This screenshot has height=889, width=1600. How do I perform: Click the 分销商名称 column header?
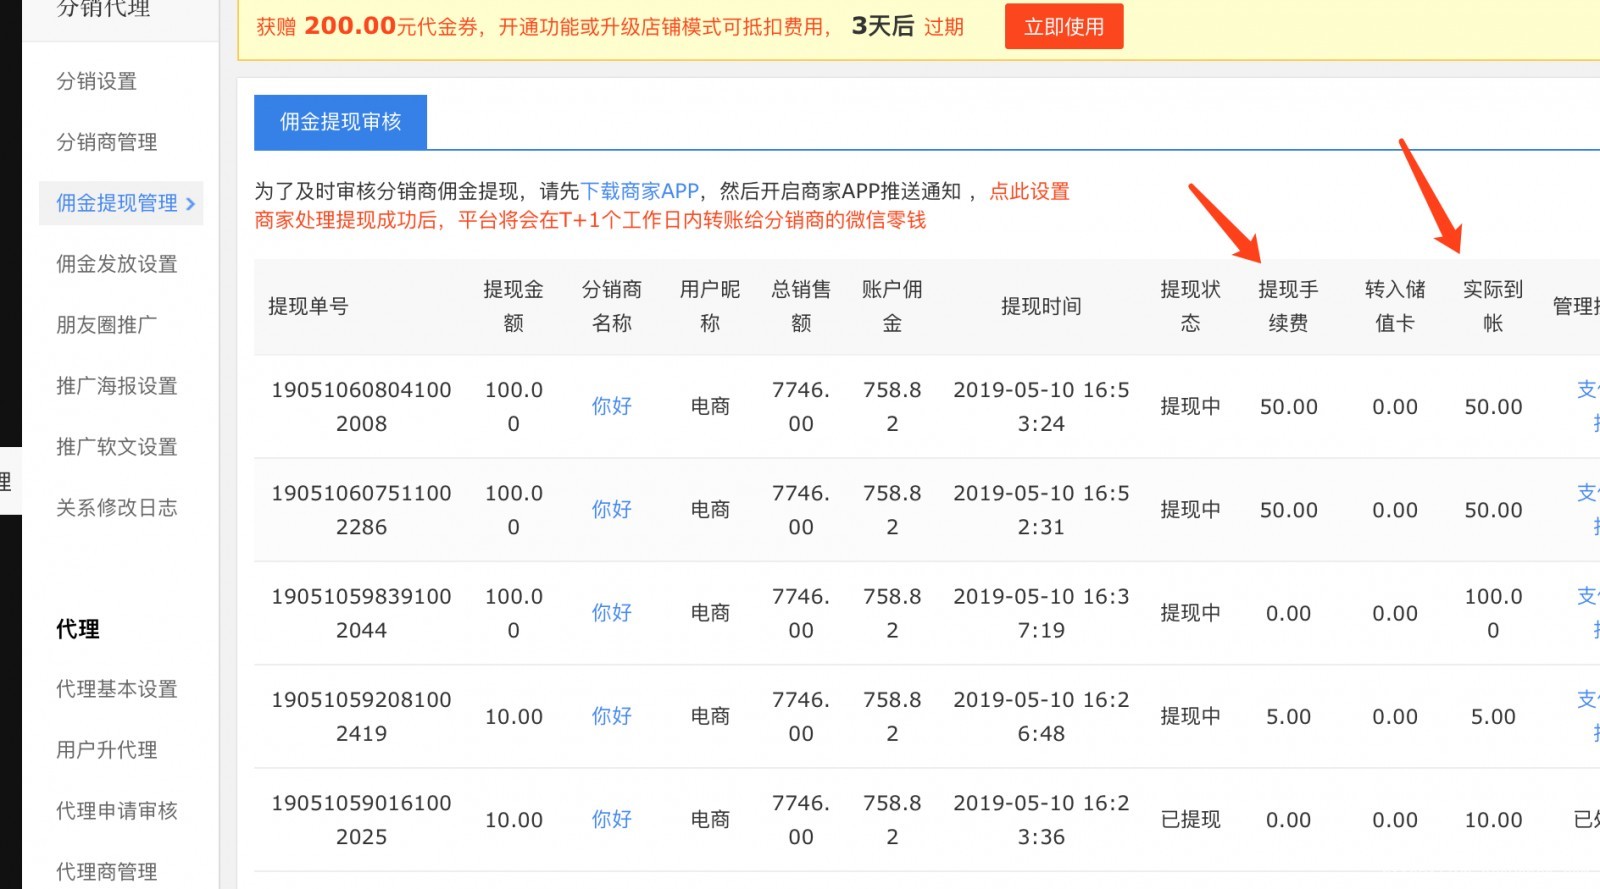click(x=611, y=306)
